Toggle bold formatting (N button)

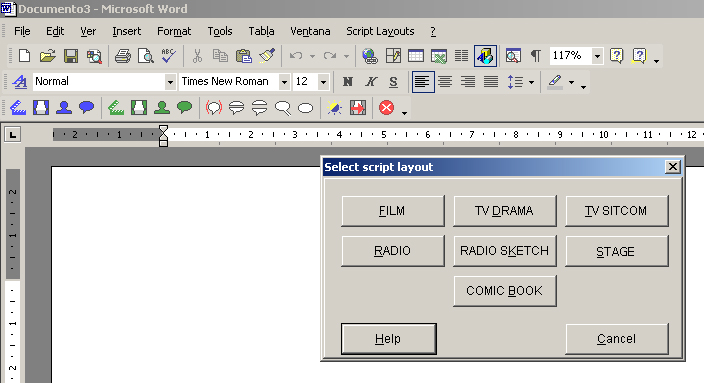tap(348, 82)
